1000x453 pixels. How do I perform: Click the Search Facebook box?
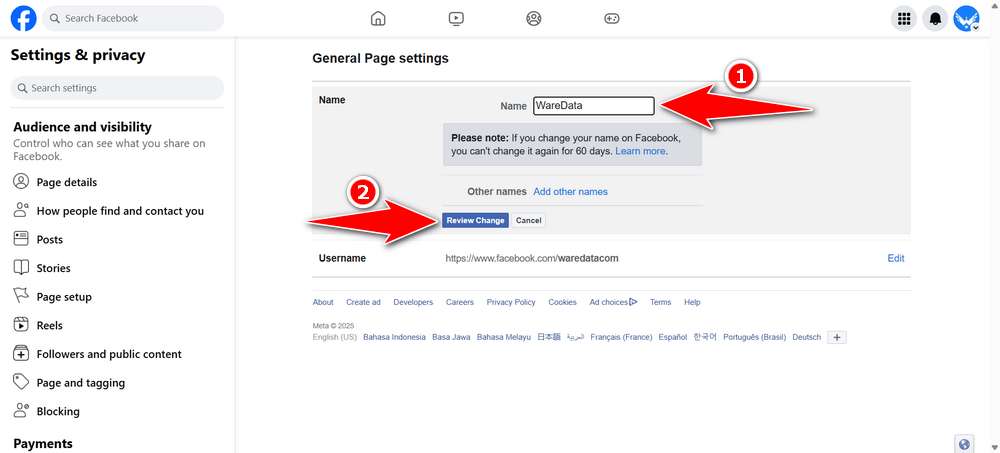133,19
